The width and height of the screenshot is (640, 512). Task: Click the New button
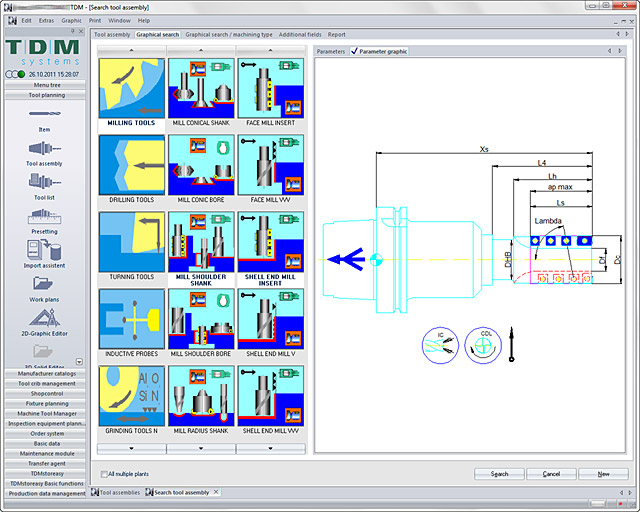(x=603, y=474)
